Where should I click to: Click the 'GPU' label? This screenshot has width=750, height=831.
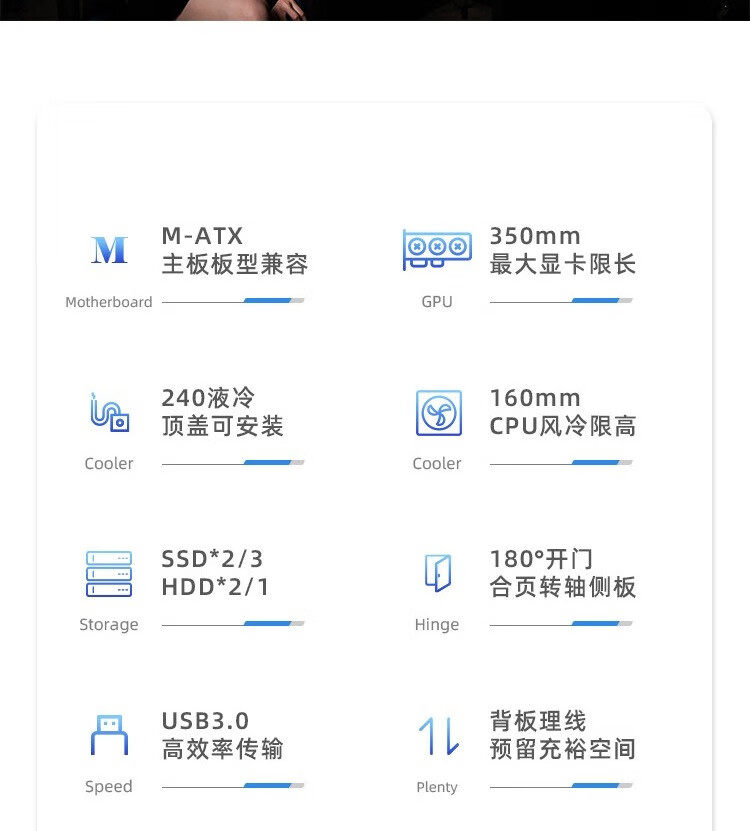point(437,302)
